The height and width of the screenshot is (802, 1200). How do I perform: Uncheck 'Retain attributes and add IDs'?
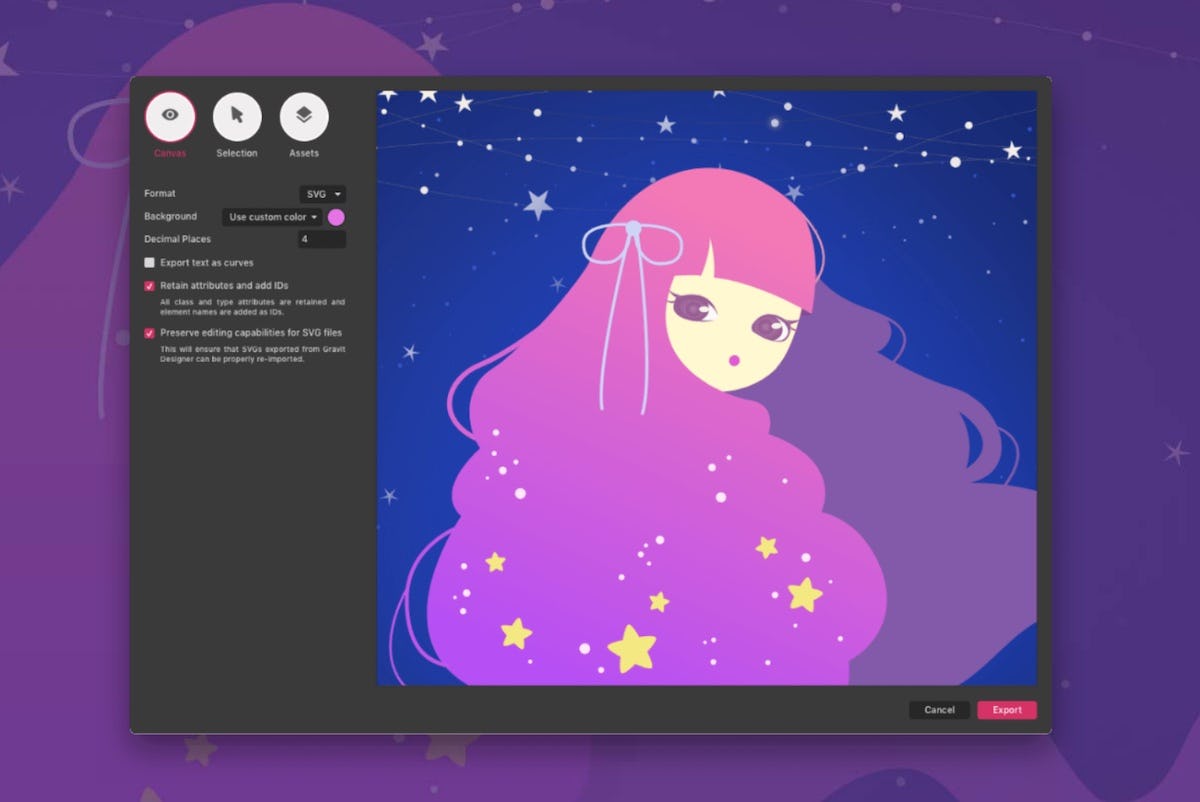tap(150, 286)
